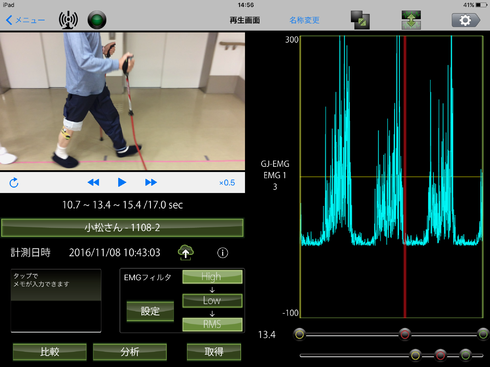490x367 pixels.
Task: Tap left yellow handle on upper slider
Action: tap(299, 334)
